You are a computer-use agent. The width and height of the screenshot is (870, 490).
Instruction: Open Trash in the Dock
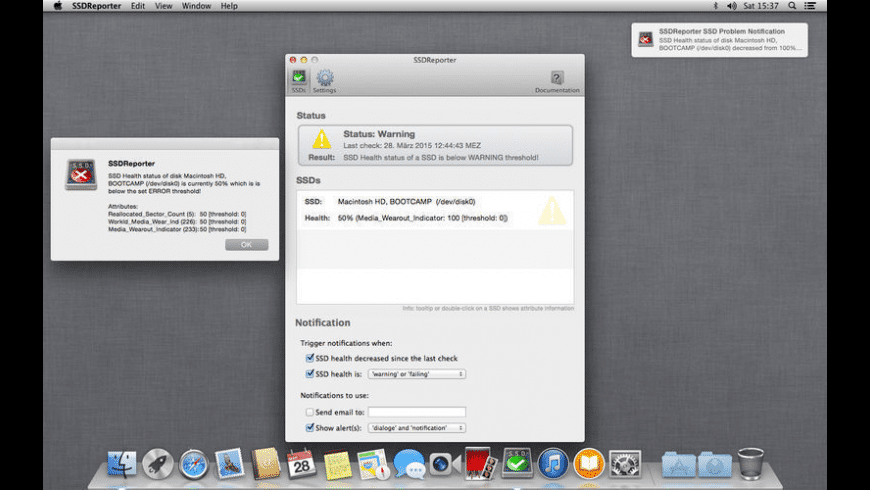pyautogui.click(x=751, y=463)
